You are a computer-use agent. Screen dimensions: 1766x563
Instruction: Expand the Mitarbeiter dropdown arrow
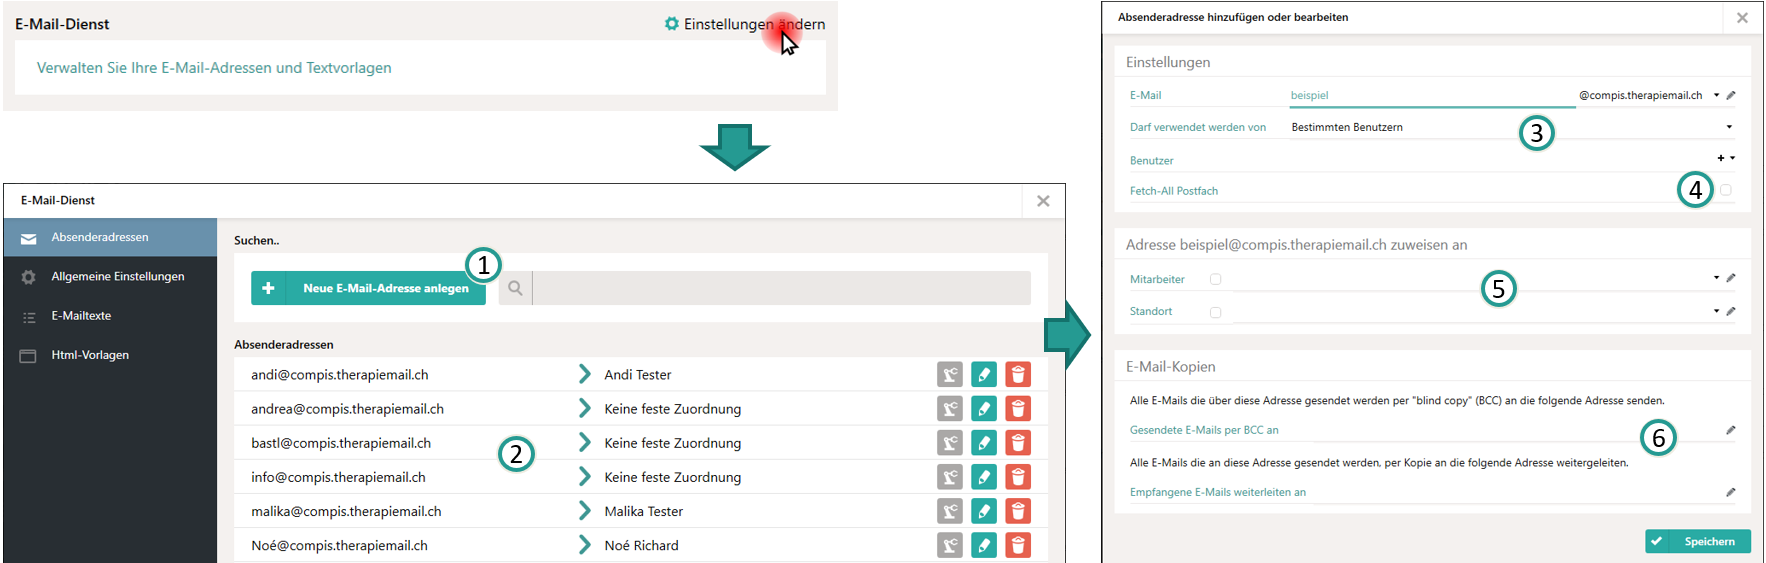pyautogui.click(x=1716, y=278)
